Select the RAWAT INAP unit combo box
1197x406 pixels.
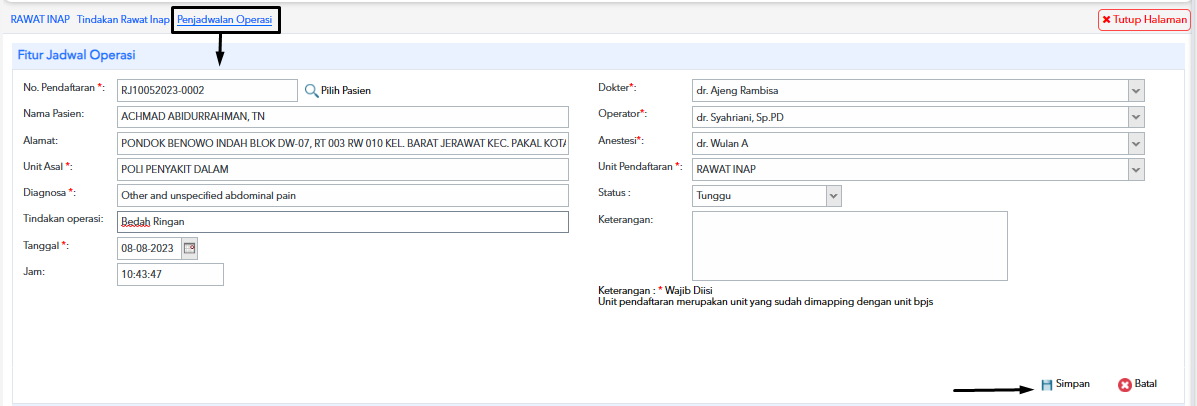(918, 169)
